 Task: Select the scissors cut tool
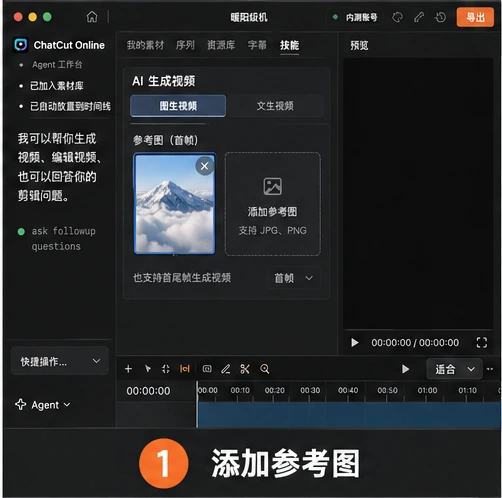(245, 369)
